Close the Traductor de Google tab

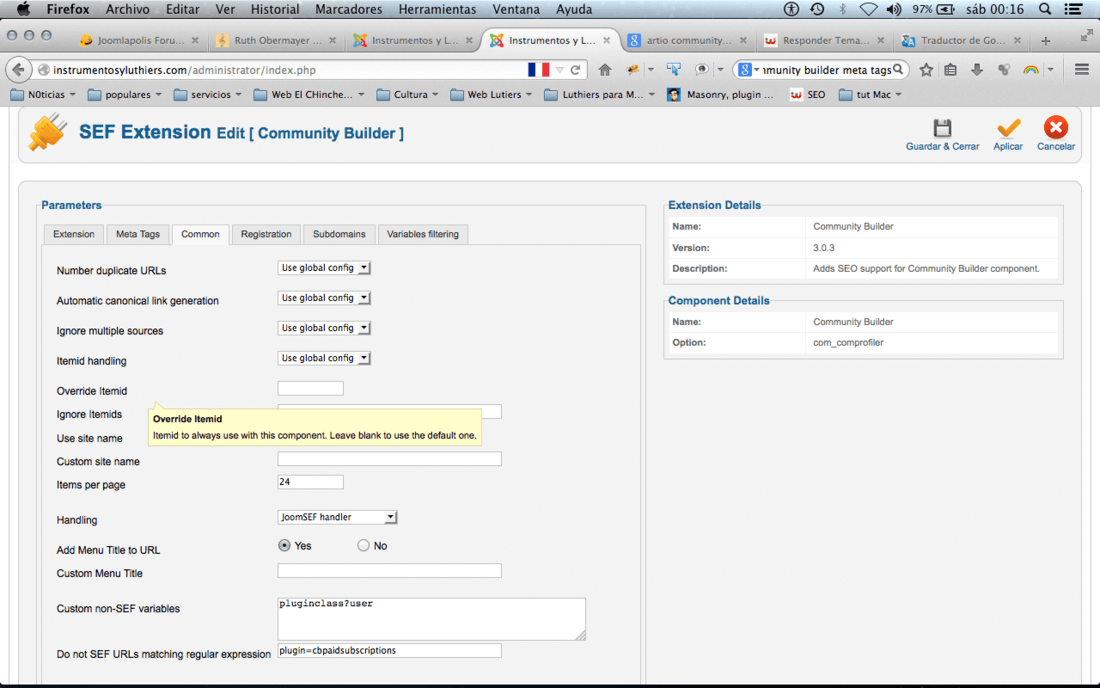coord(1018,41)
